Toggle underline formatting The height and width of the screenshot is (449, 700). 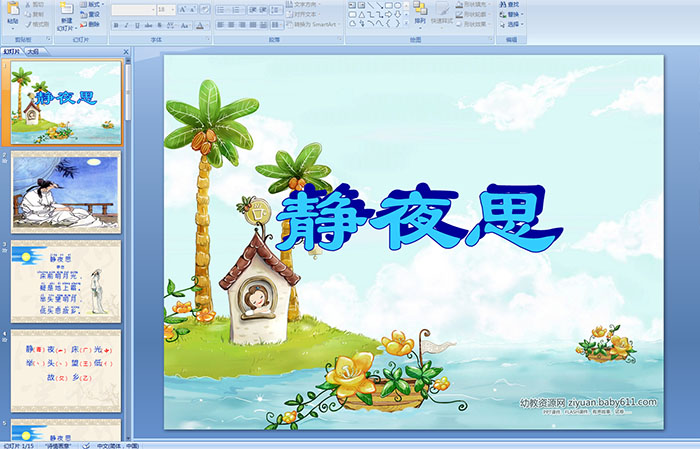pyautogui.click(x=137, y=25)
